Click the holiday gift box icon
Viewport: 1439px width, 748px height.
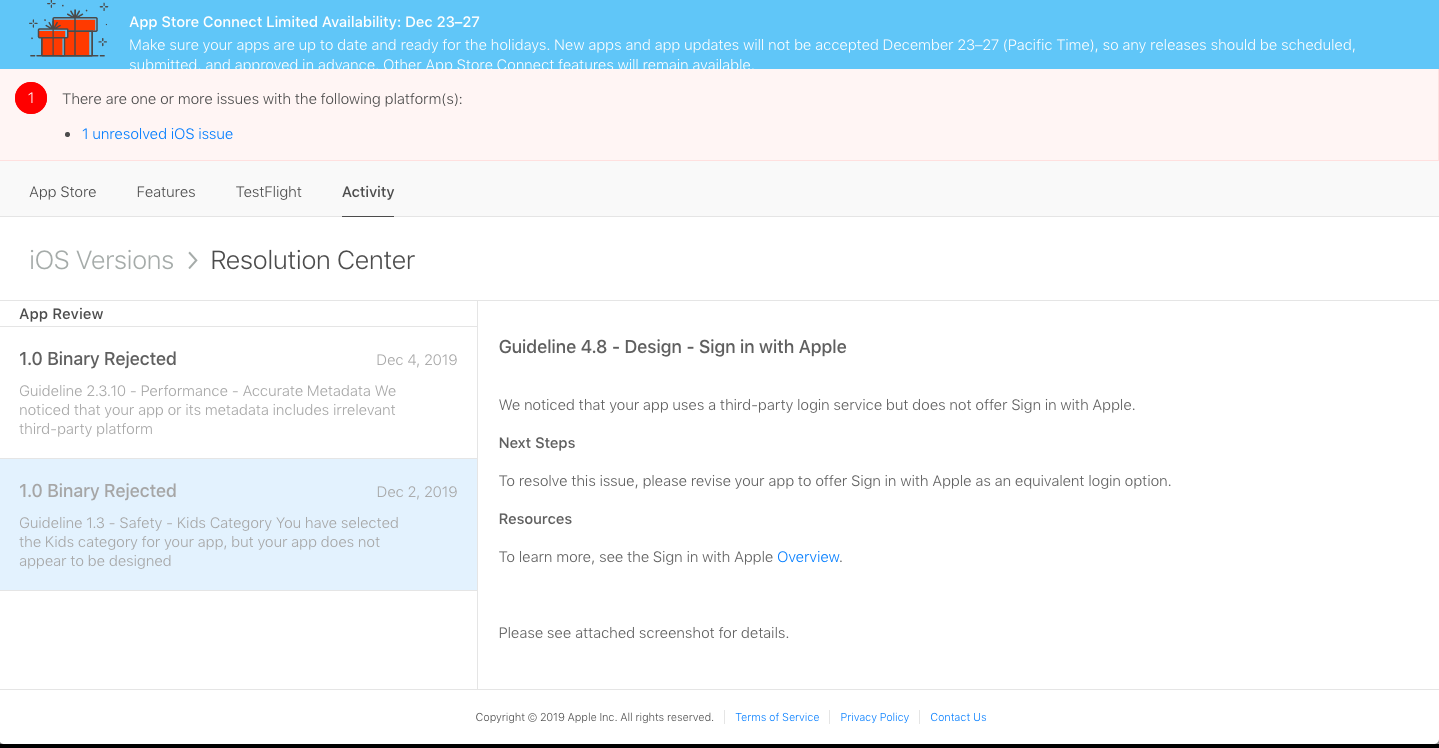click(68, 32)
